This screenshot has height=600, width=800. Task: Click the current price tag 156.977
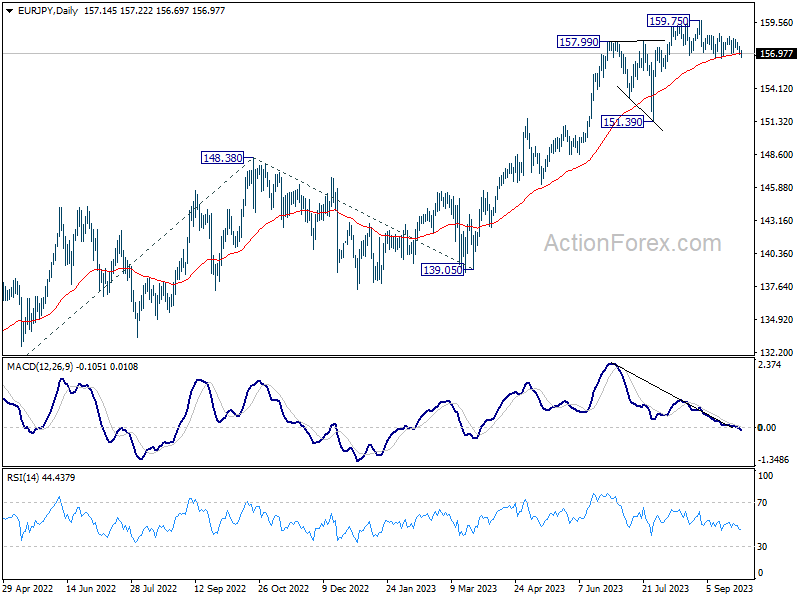[x=776, y=54]
